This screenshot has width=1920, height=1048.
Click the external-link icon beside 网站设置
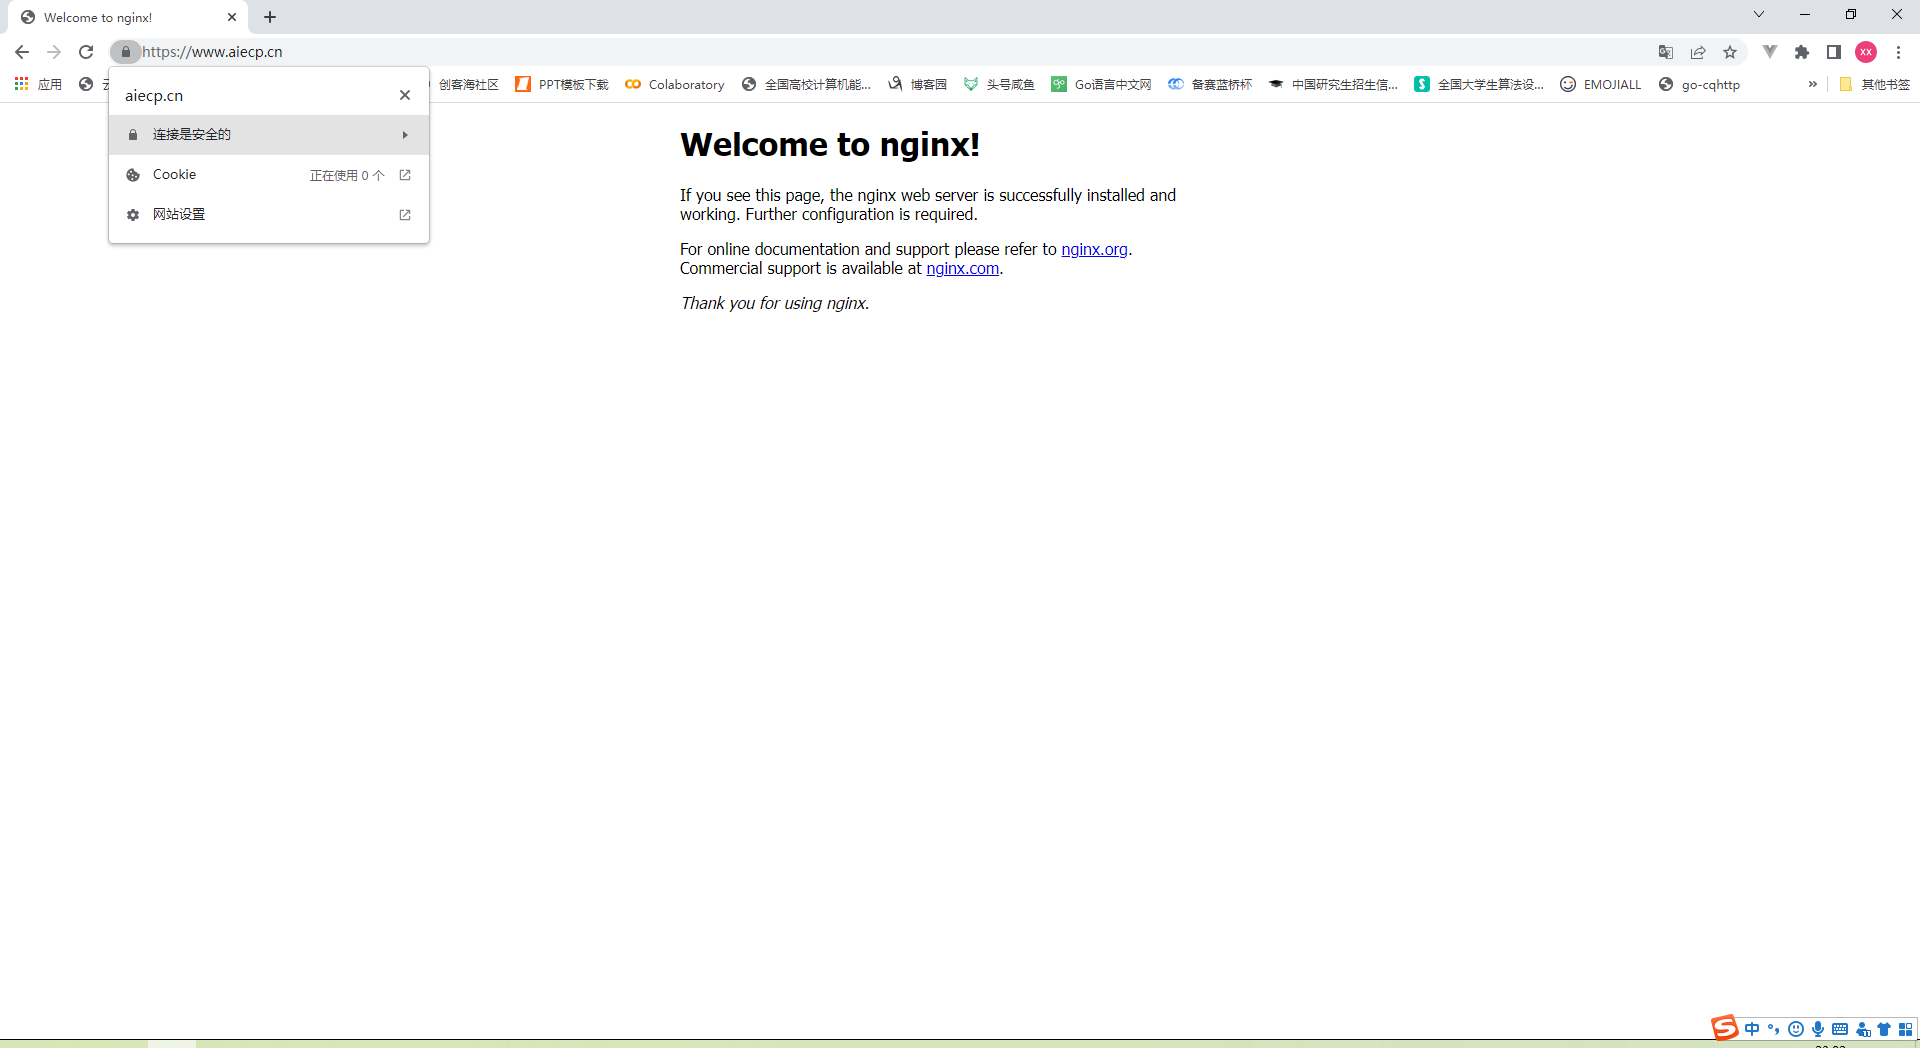pos(405,215)
